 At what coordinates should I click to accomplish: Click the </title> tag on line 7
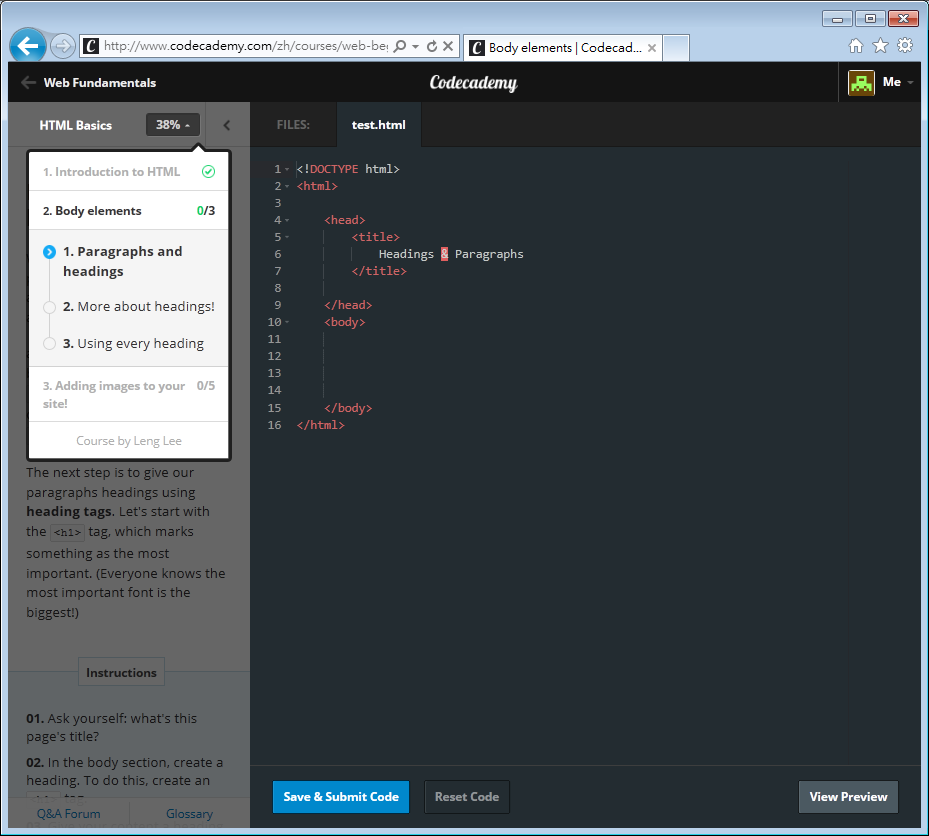point(379,271)
